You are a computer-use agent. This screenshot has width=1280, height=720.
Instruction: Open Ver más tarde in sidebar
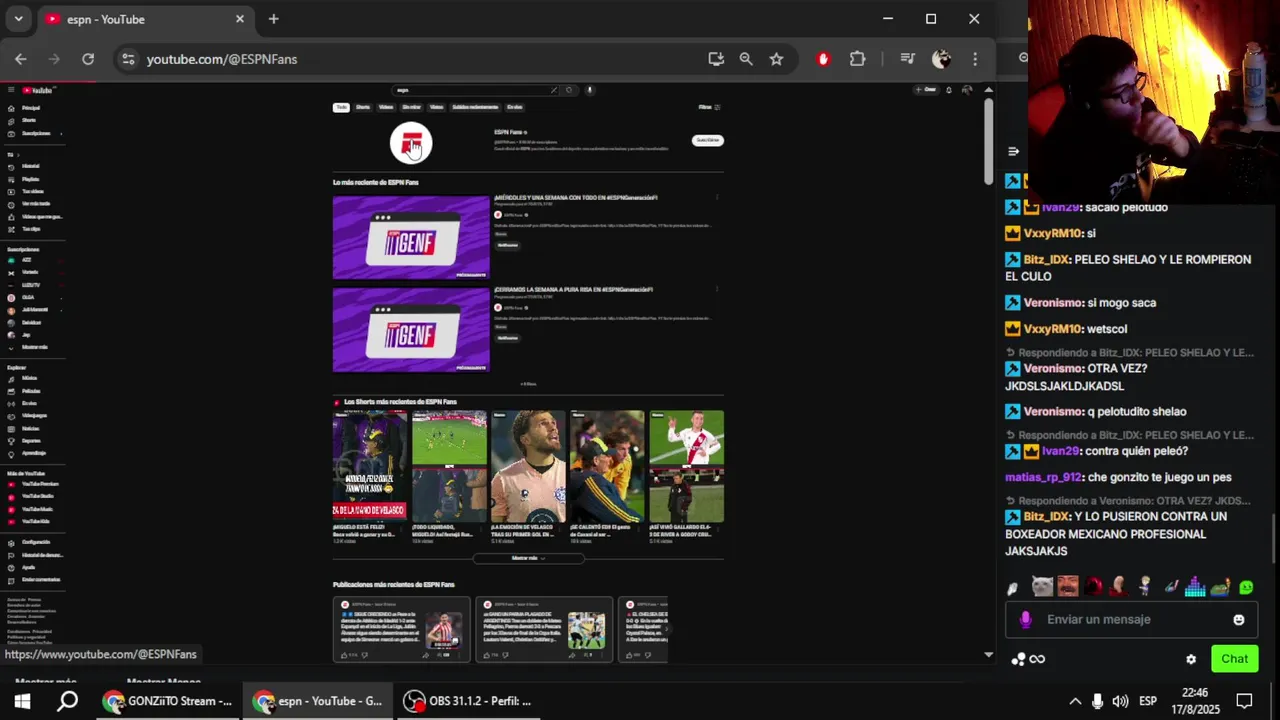[x=35, y=204]
